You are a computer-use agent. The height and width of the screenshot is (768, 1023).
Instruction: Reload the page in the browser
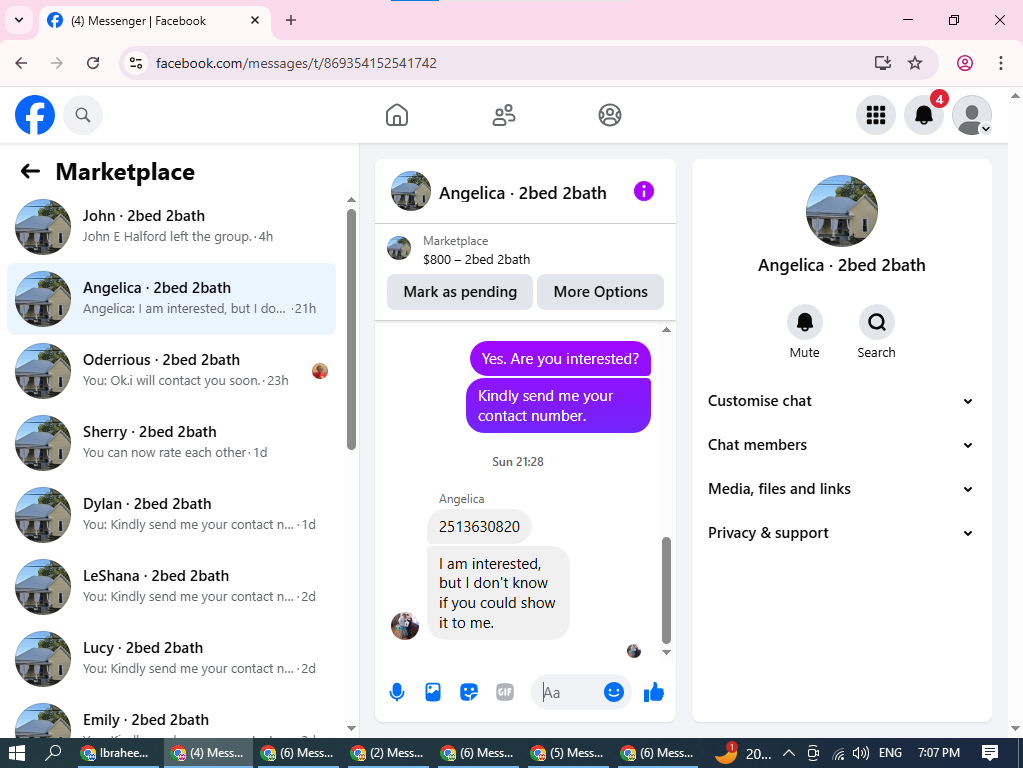pos(93,63)
